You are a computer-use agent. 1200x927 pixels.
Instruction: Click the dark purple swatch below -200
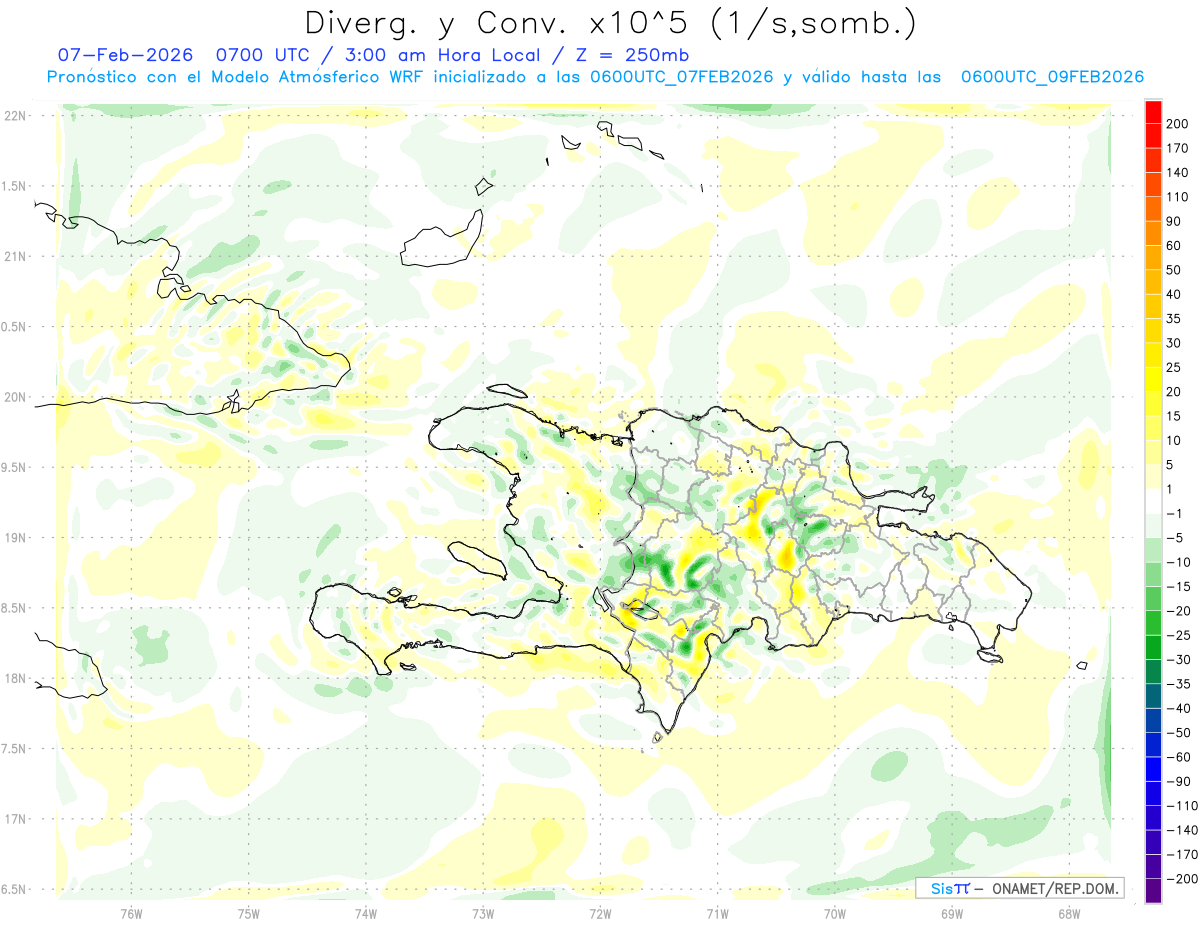1153,892
